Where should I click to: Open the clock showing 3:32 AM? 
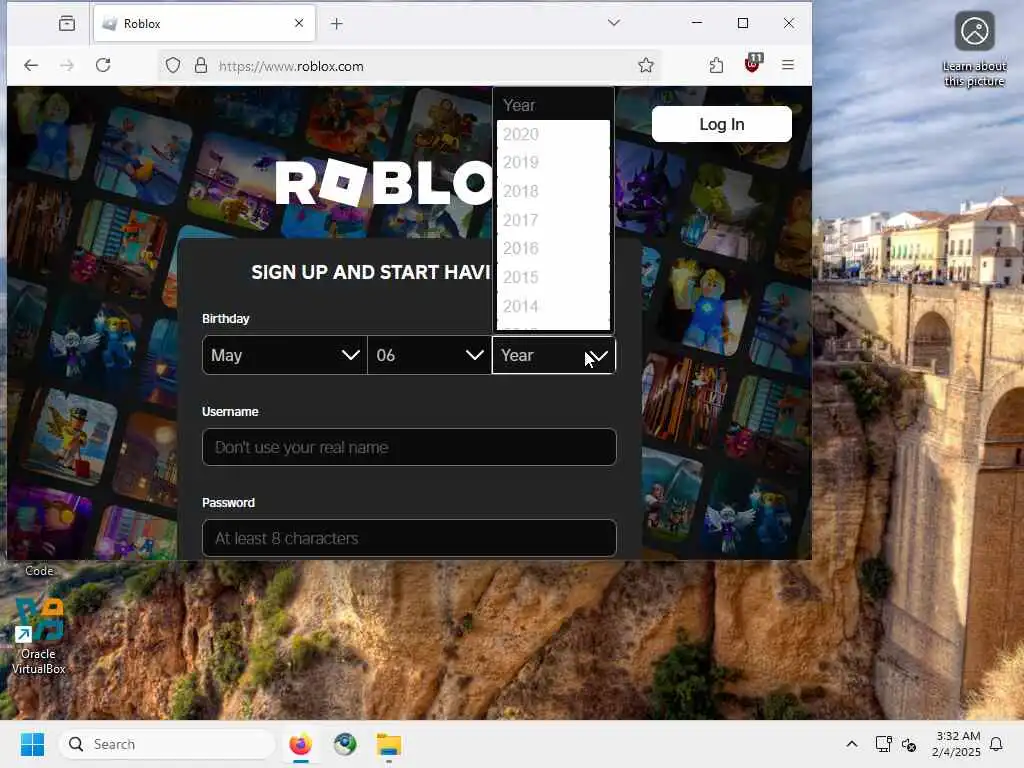tap(956, 744)
